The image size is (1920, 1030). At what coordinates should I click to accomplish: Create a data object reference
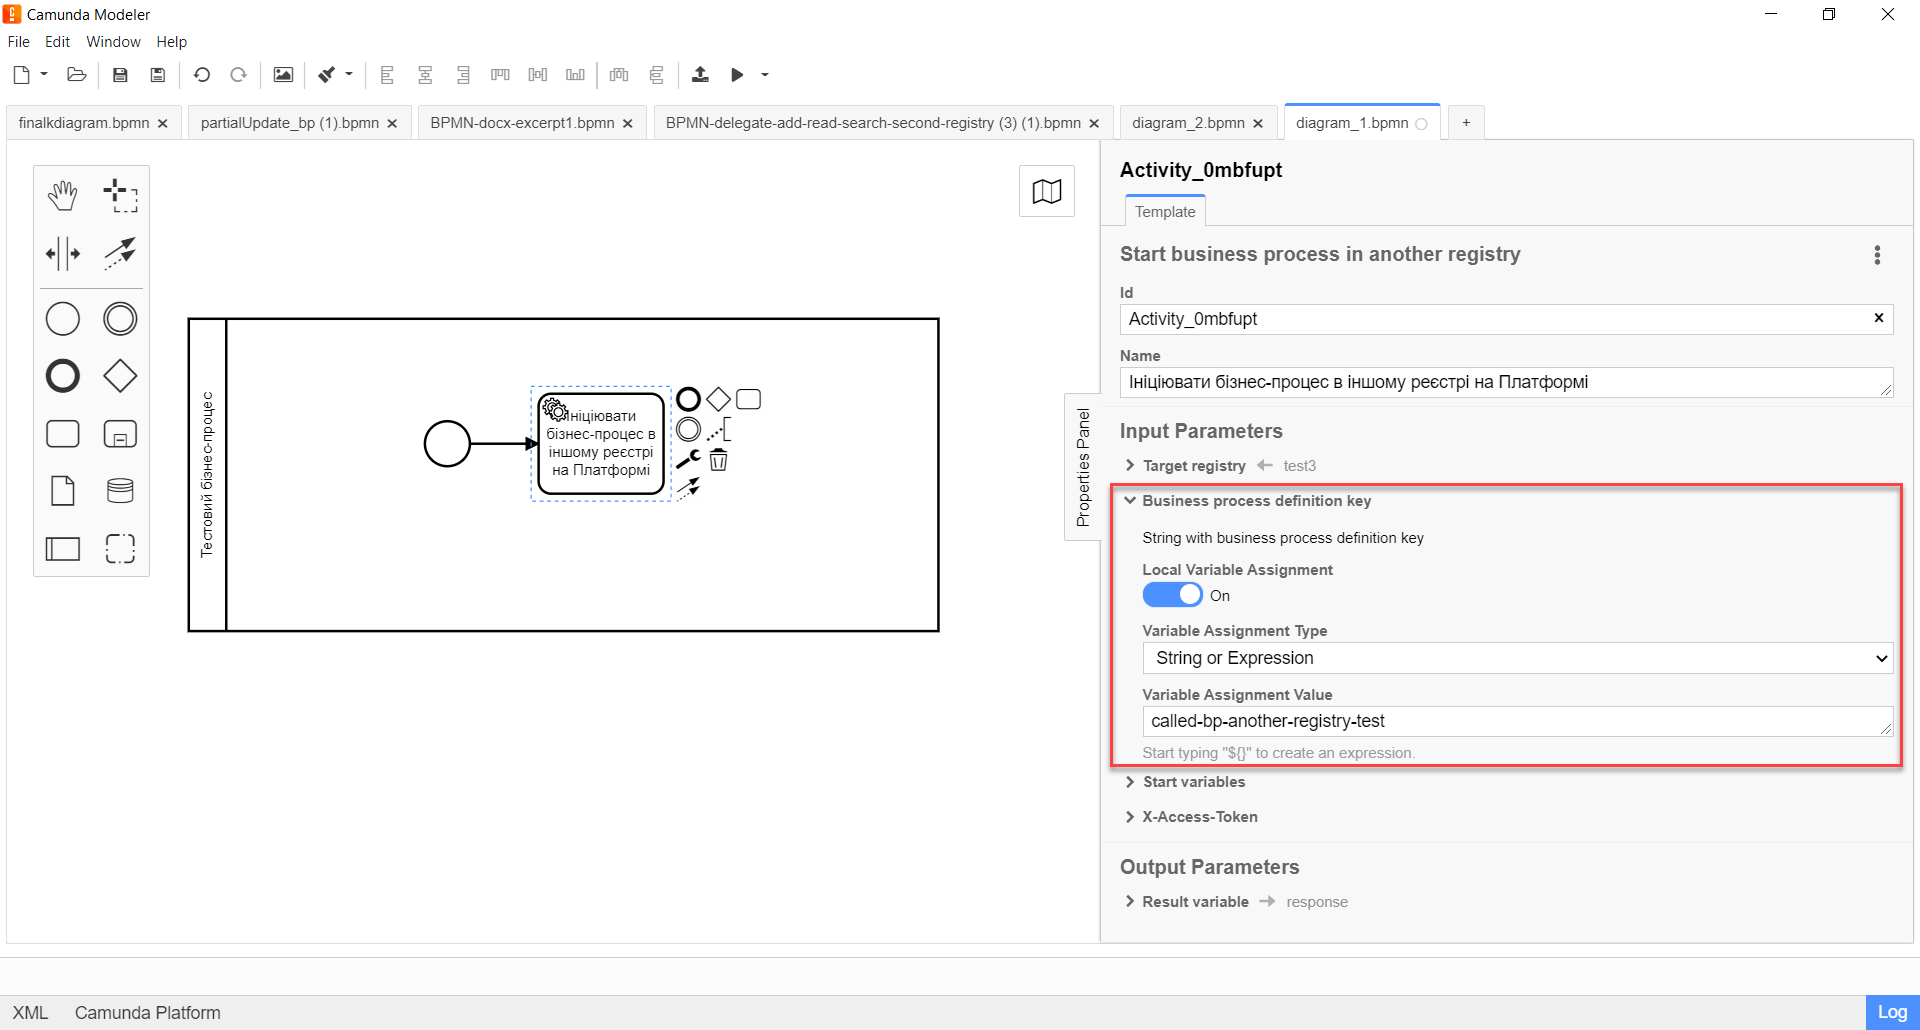click(63, 491)
